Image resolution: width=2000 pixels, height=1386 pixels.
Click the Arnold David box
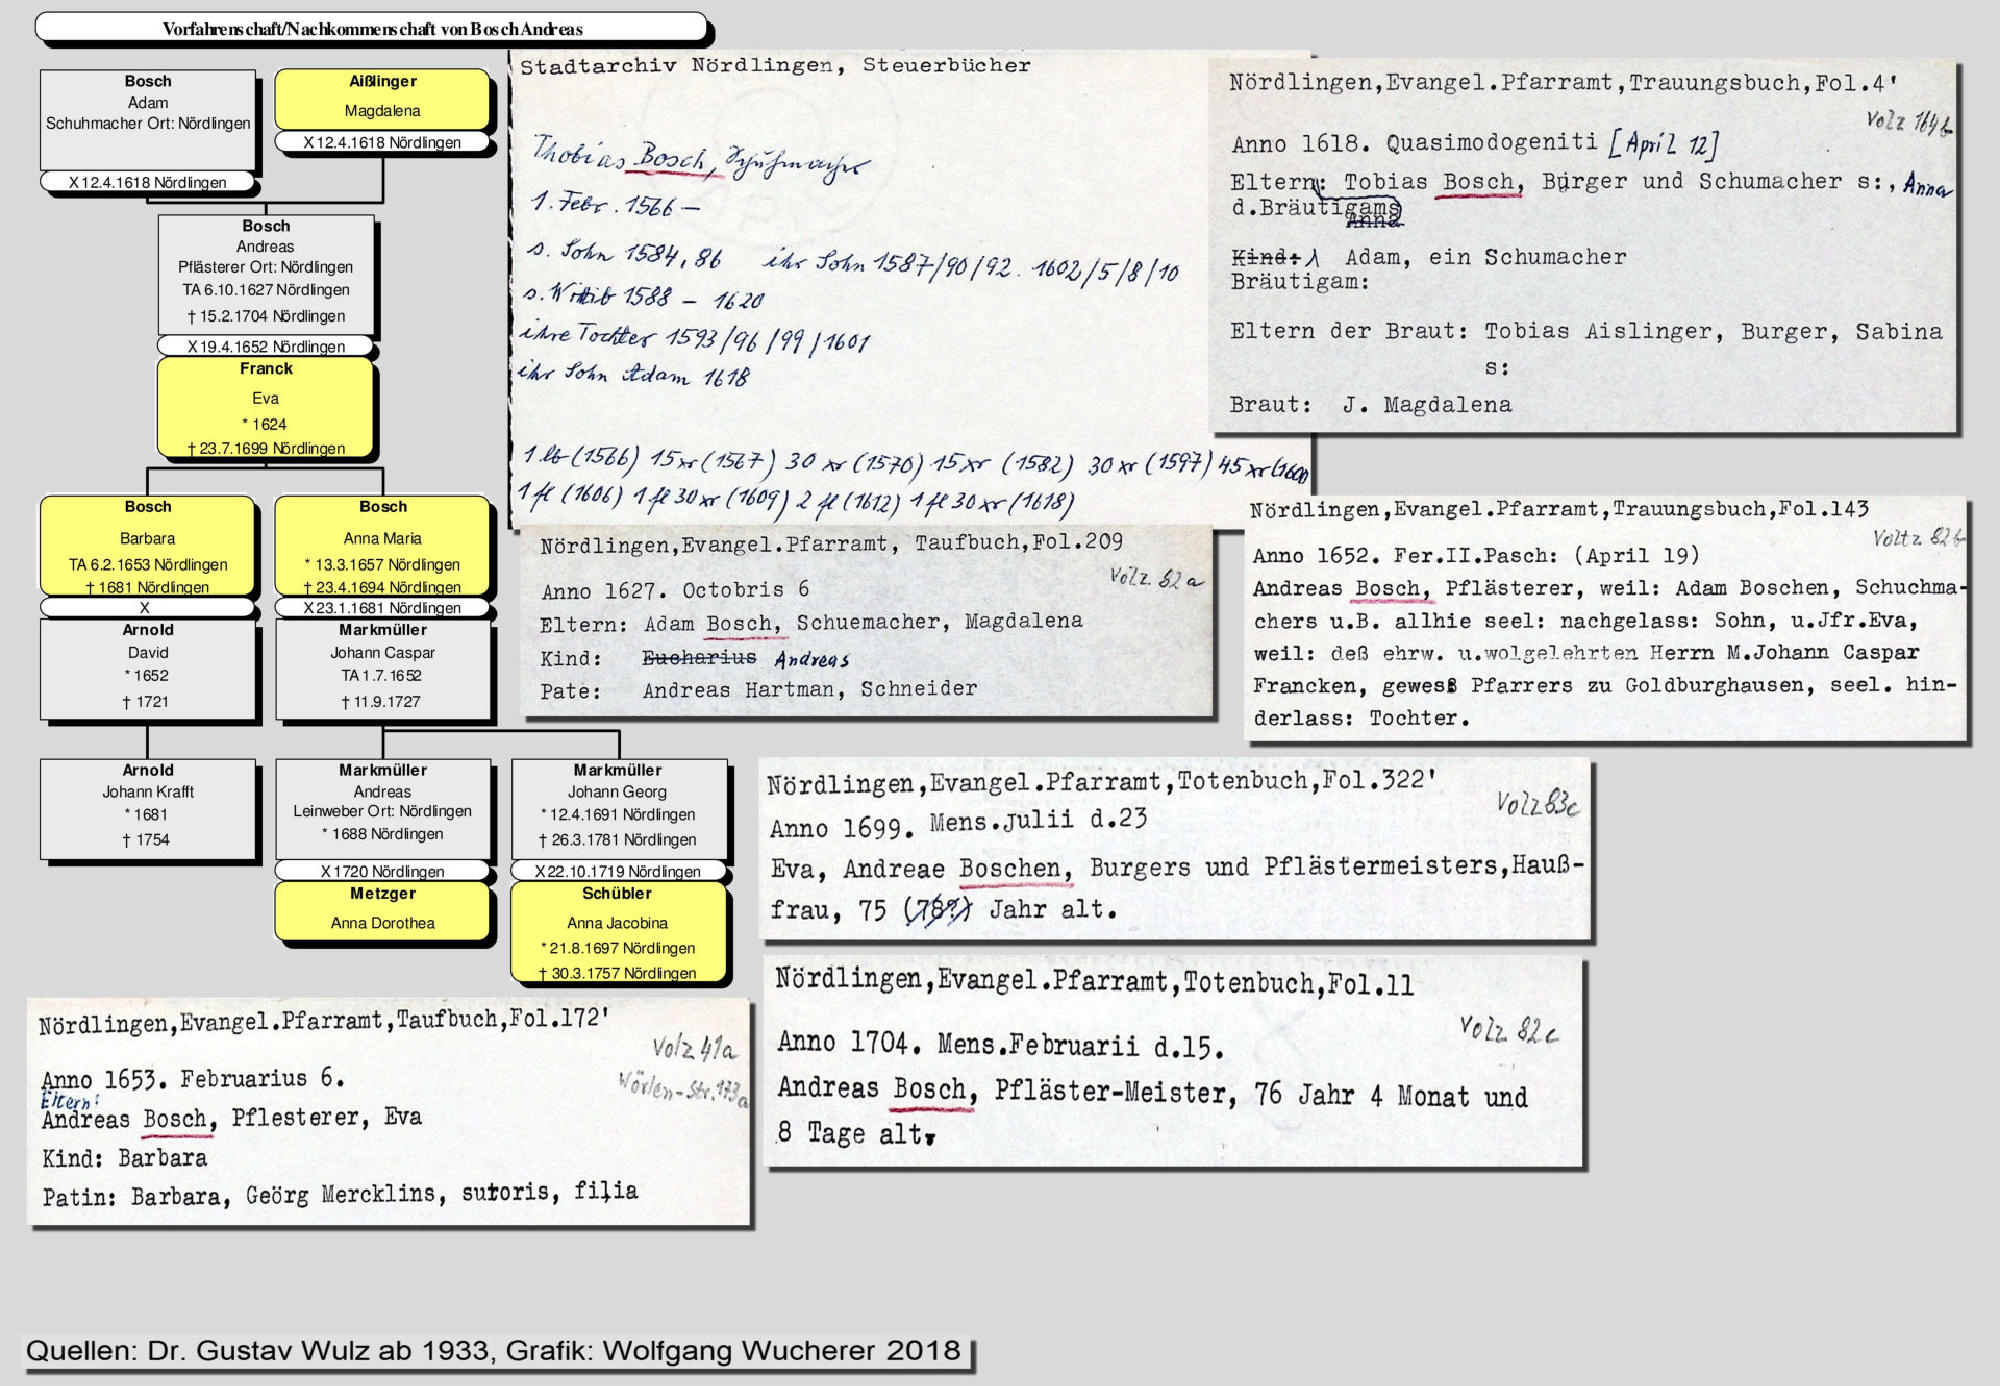tap(148, 667)
